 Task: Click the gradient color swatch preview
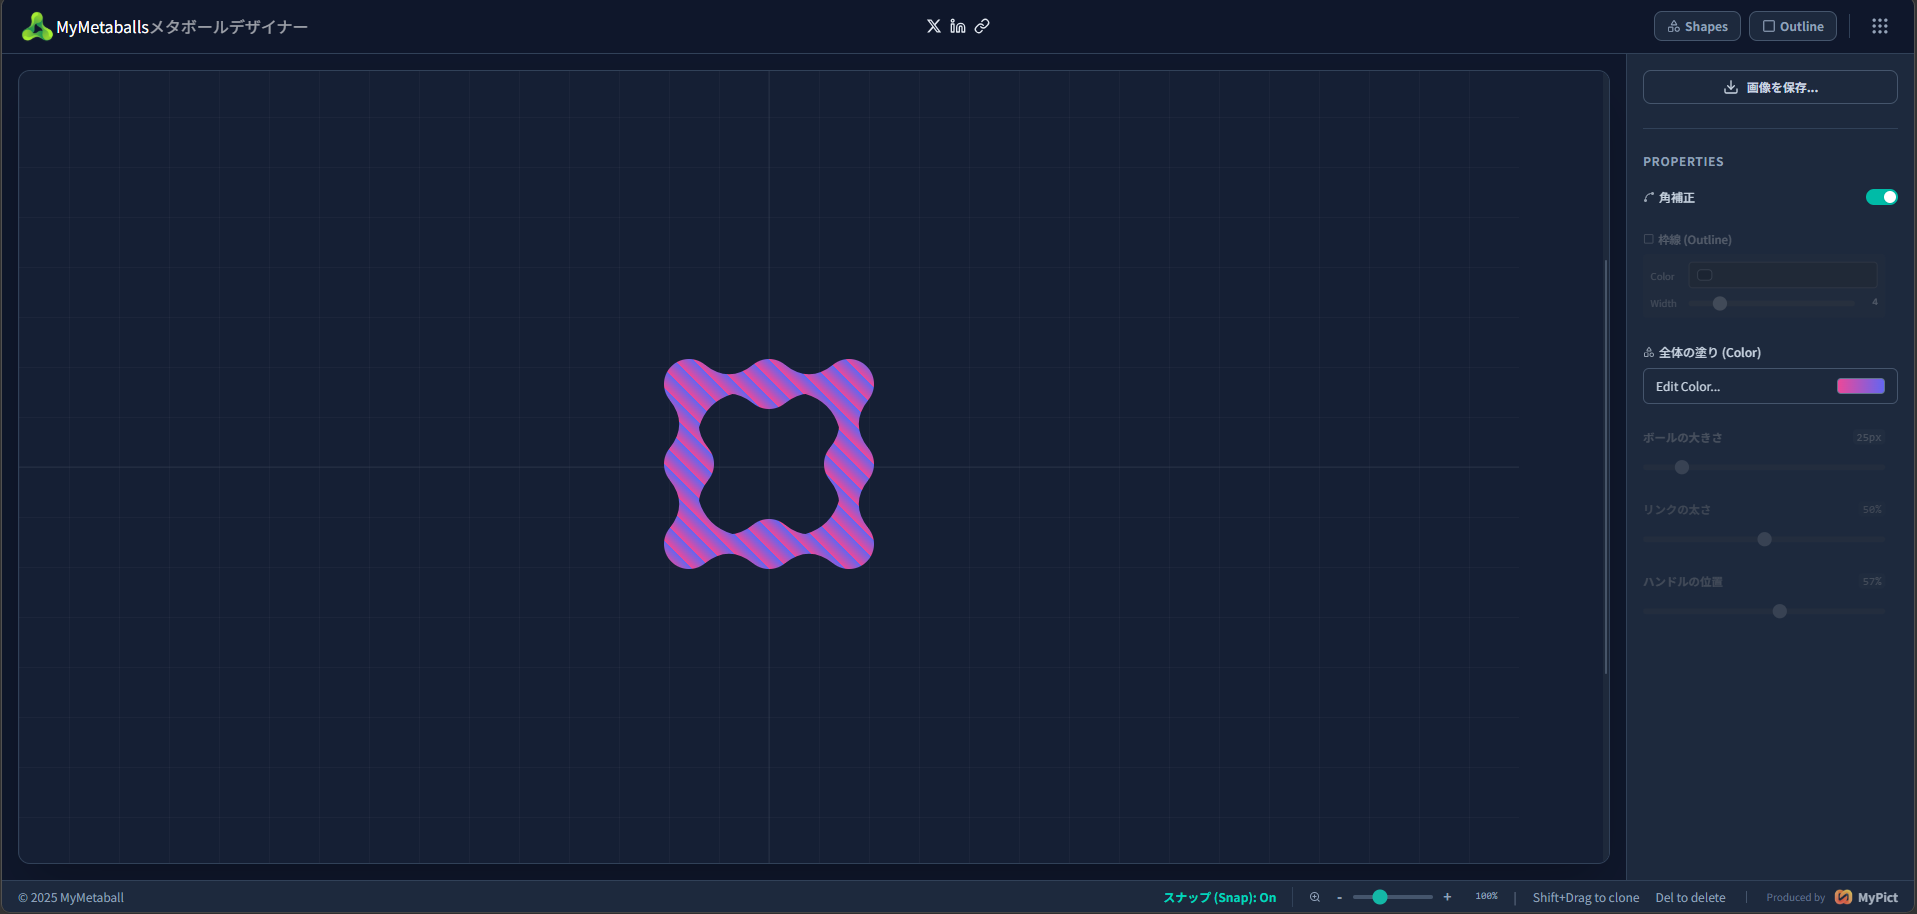[1860, 386]
